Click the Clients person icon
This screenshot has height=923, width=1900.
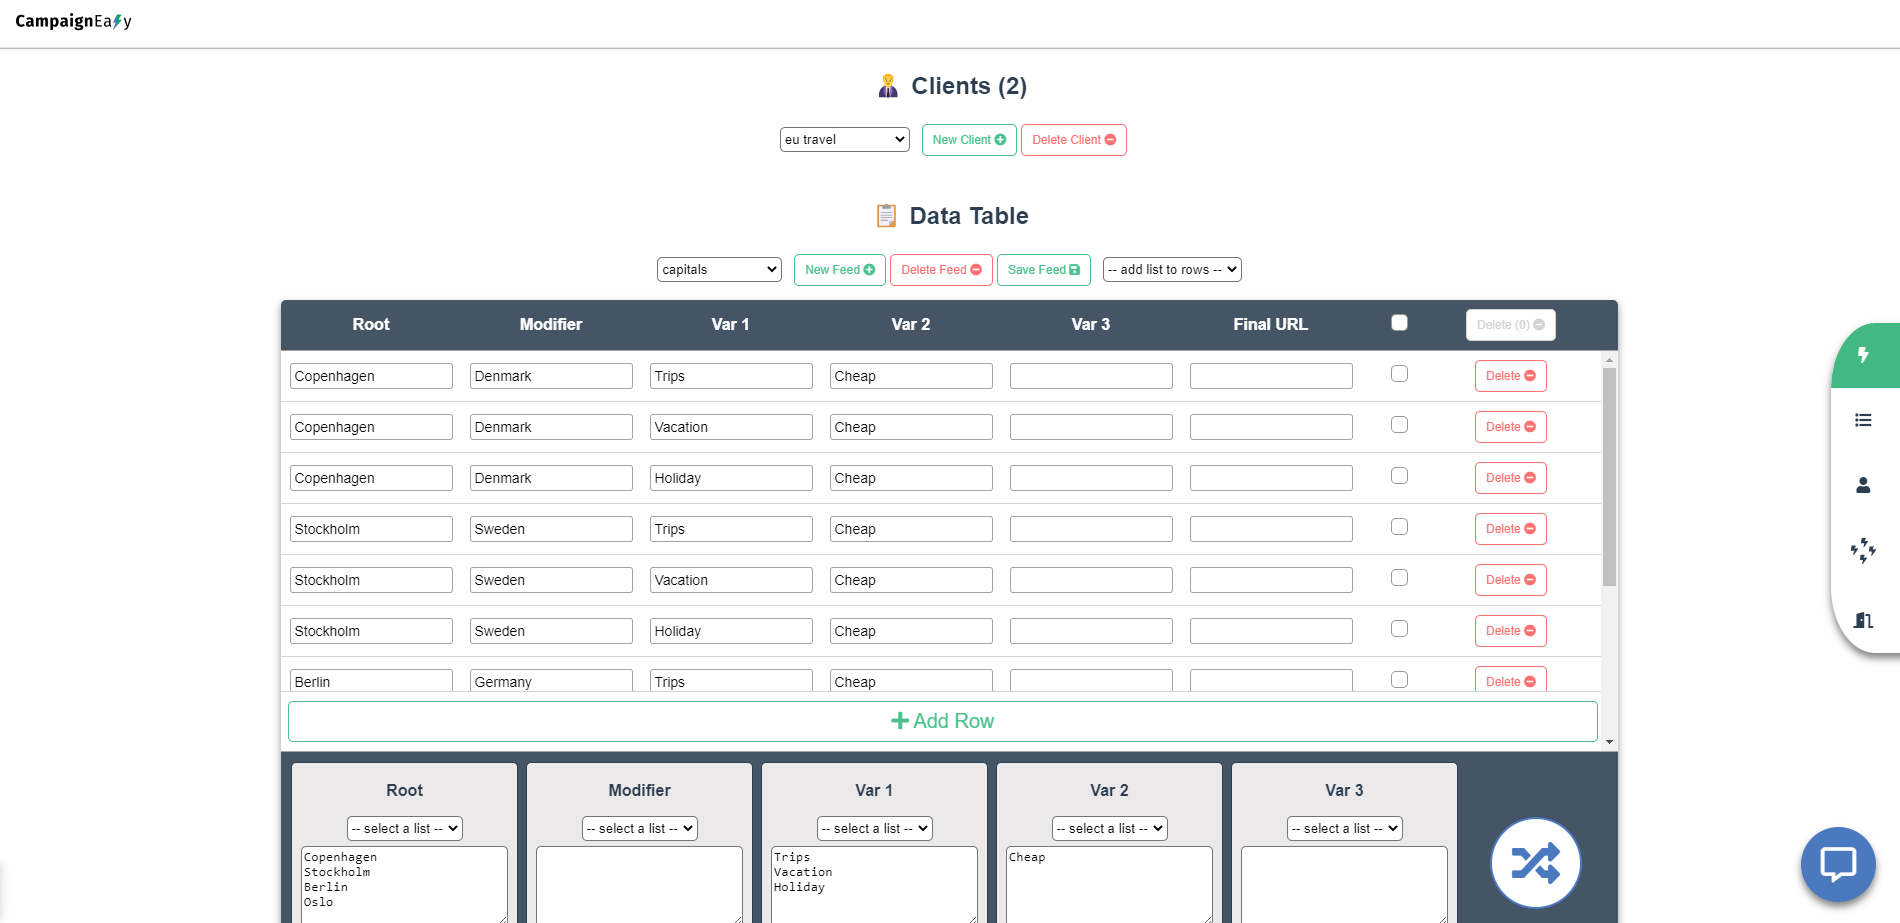tap(888, 86)
